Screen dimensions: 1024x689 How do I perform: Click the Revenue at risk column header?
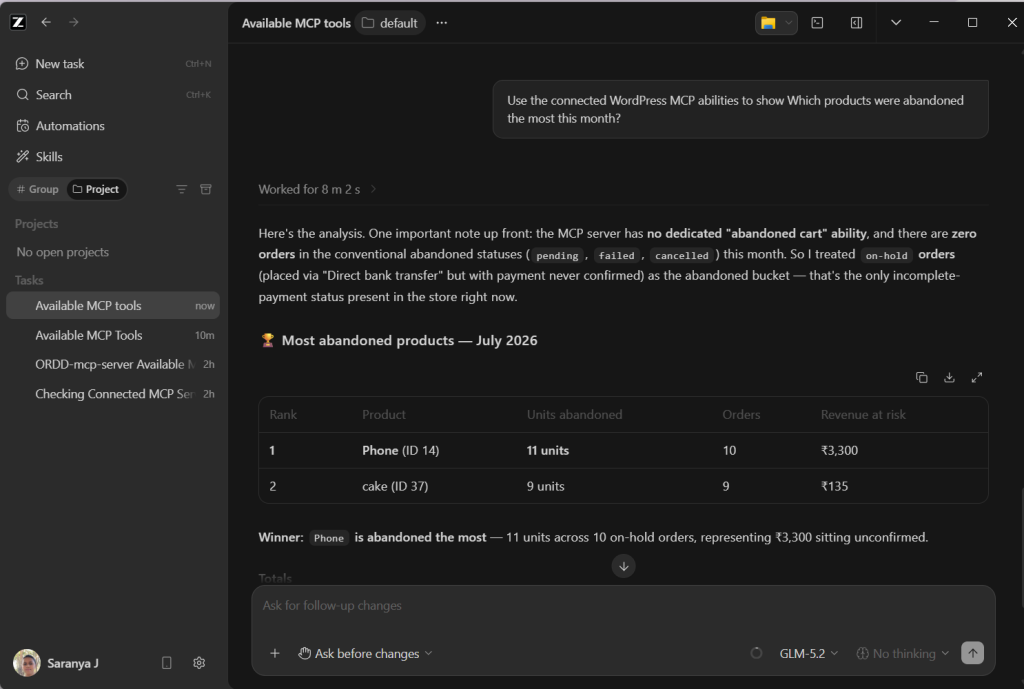point(863,415)
